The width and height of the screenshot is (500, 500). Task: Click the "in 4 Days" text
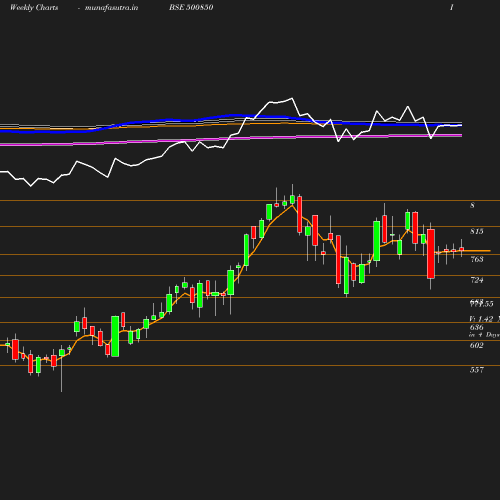[x=484, y=335]
